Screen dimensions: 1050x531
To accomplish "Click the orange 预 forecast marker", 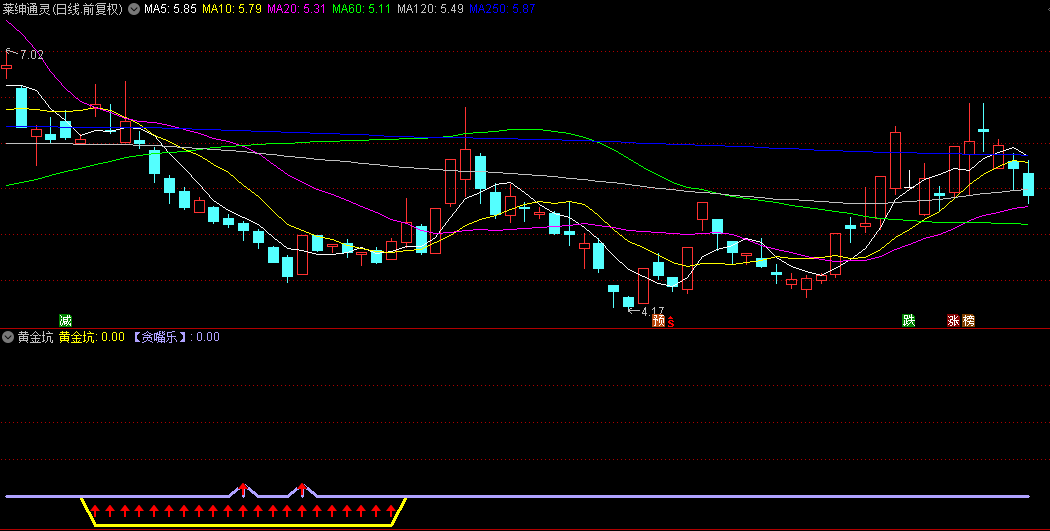I will tap(659, 321).
